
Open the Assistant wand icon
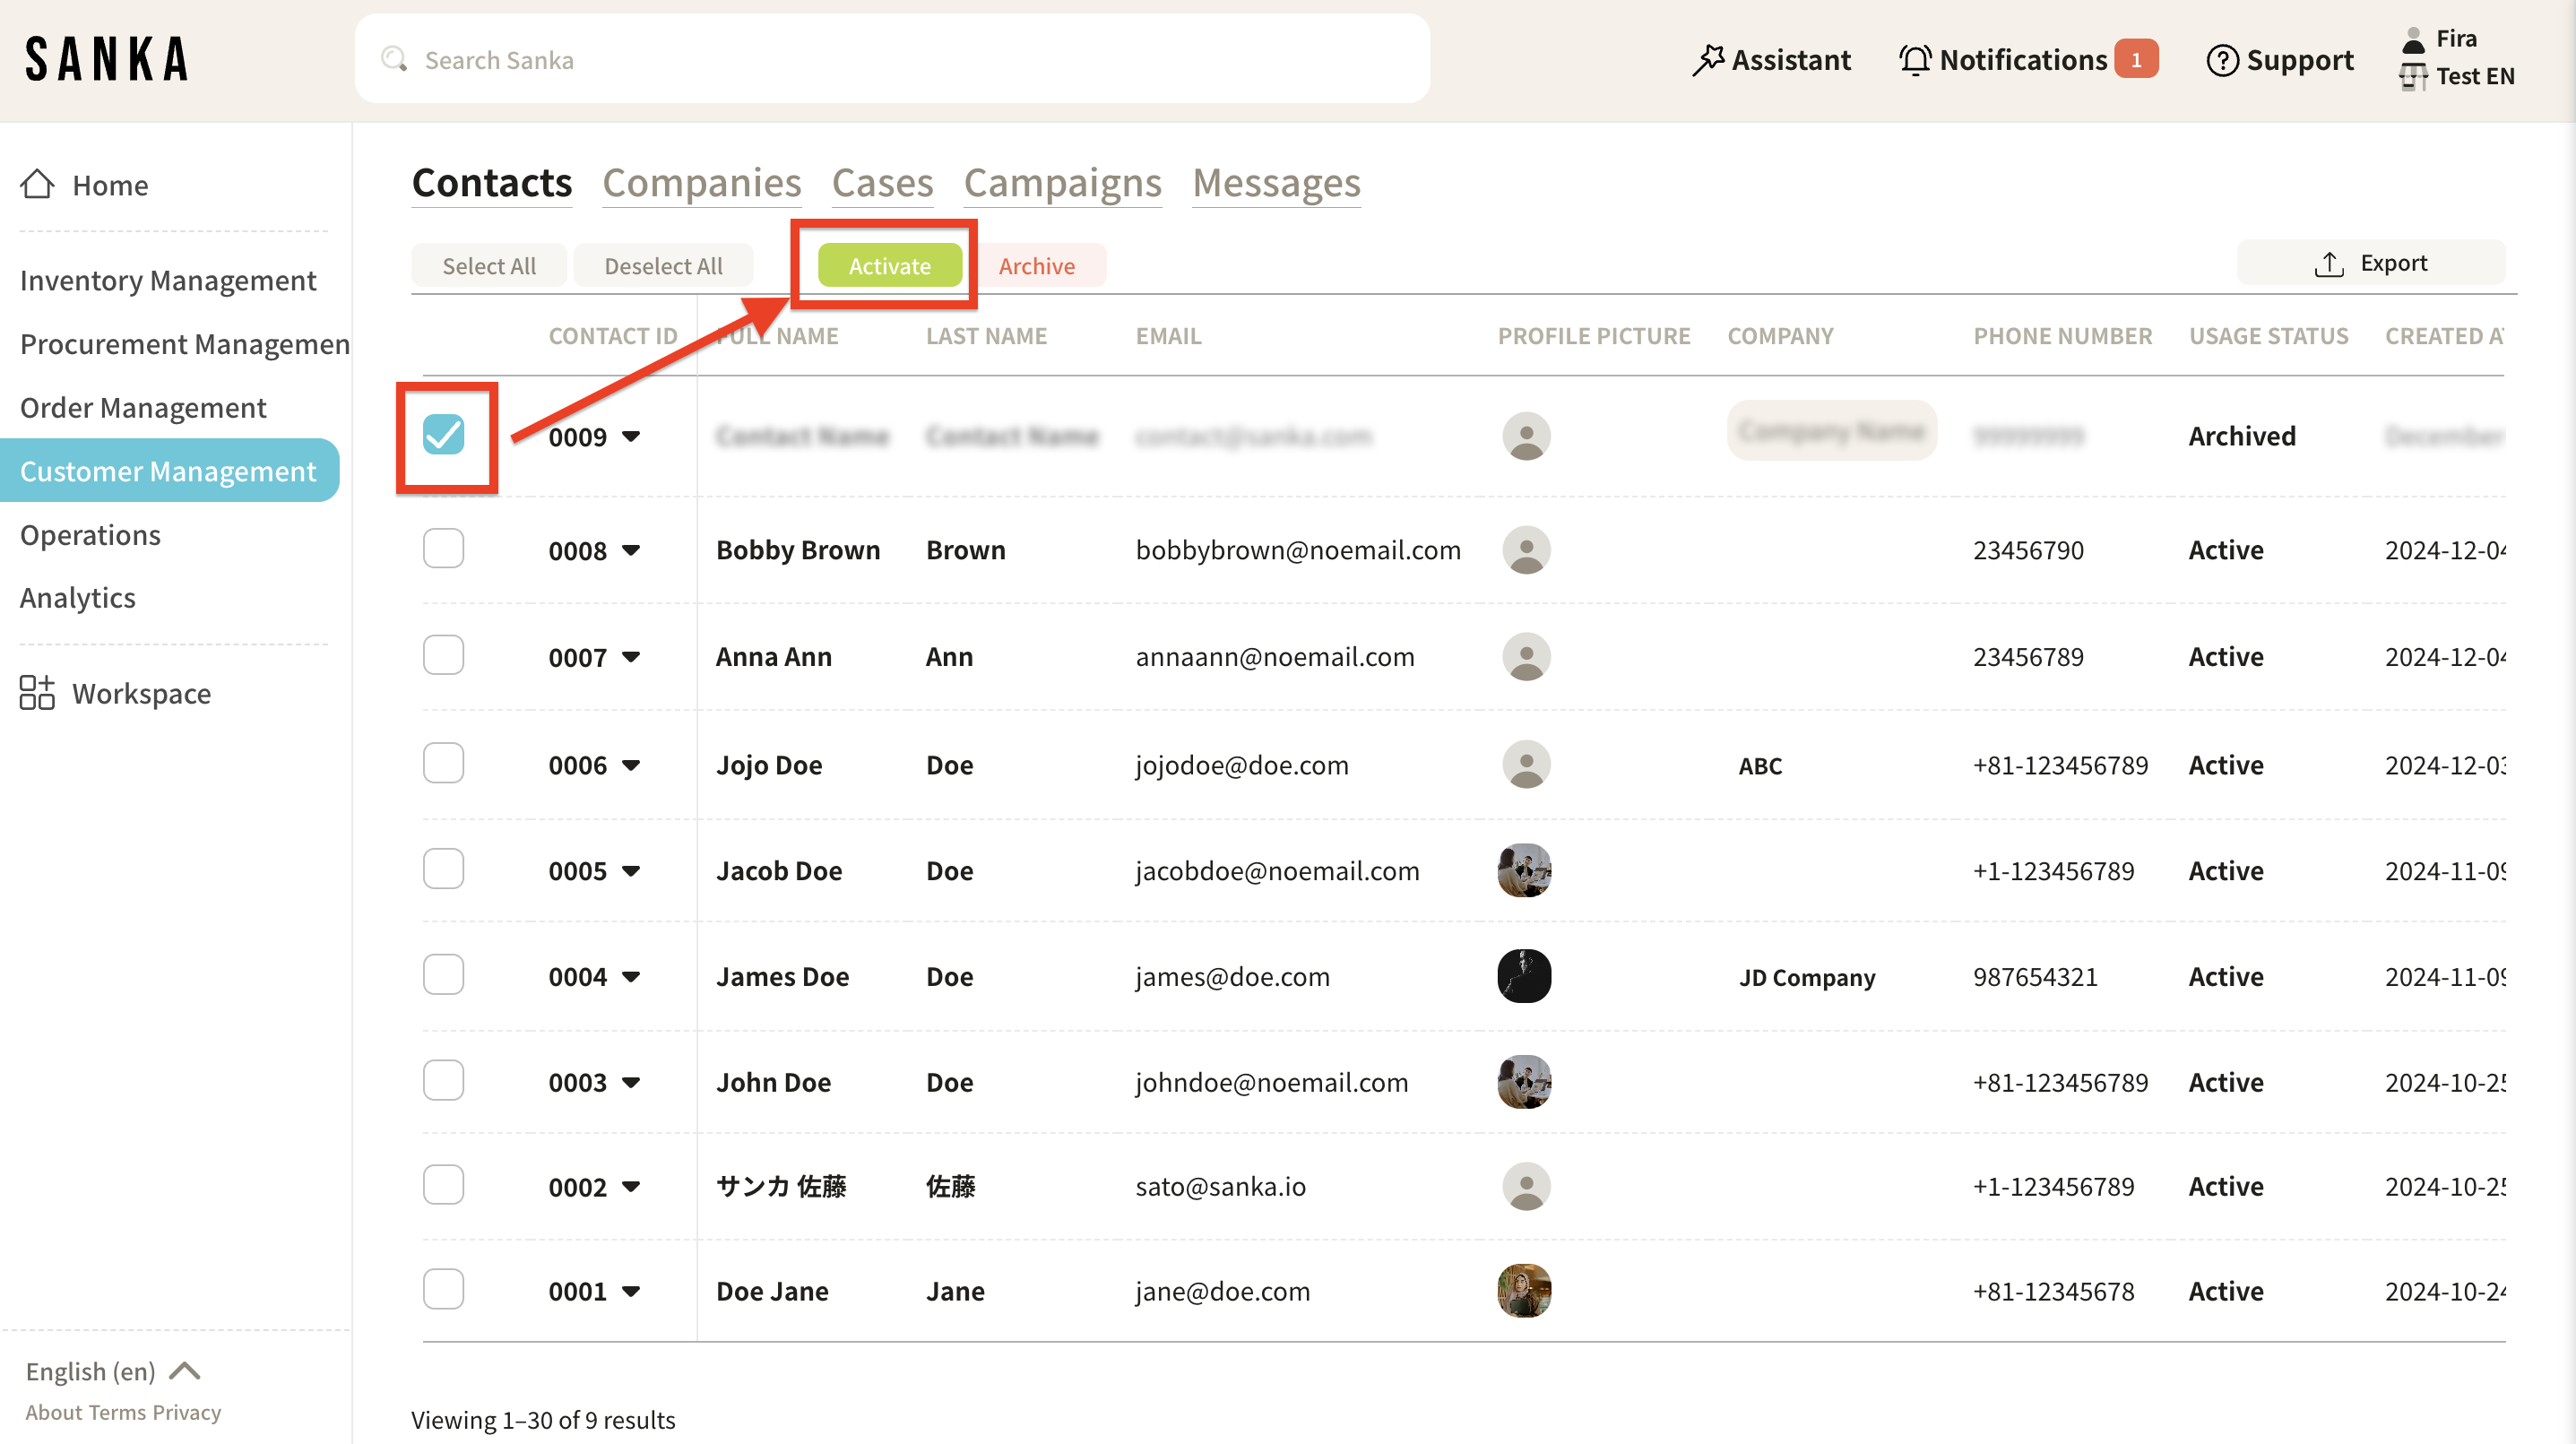pos(1708,60)
